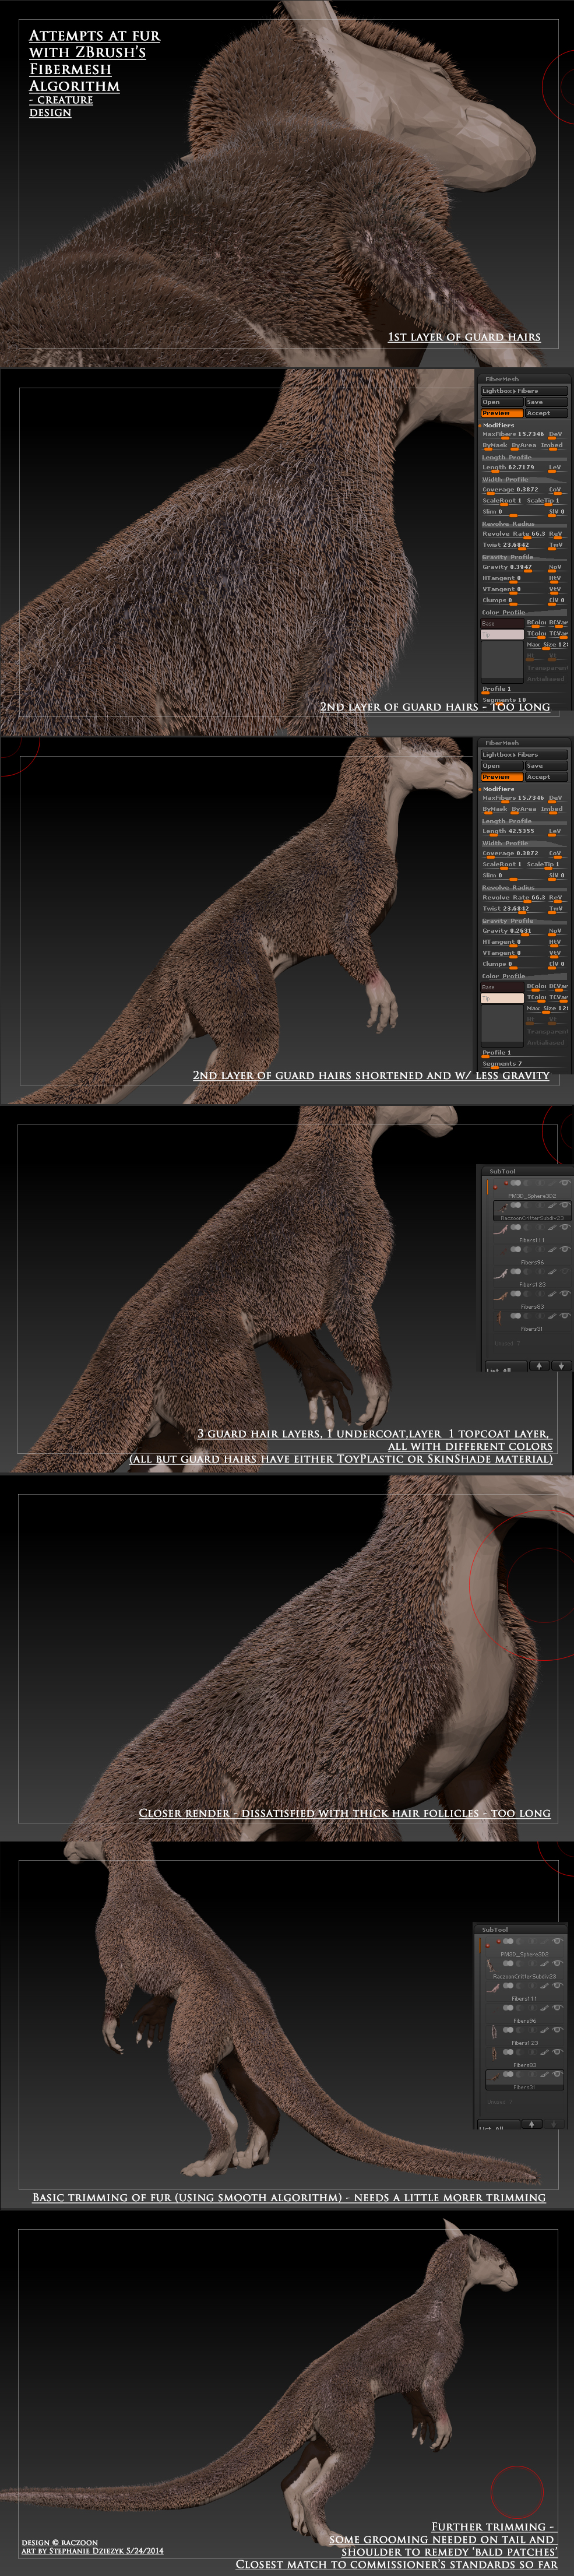Select Fibers111 thumbnail in RaczoonCritterSubdiv23-selected SubTool panel
574x2576 pixels.
coord(501,1230)
